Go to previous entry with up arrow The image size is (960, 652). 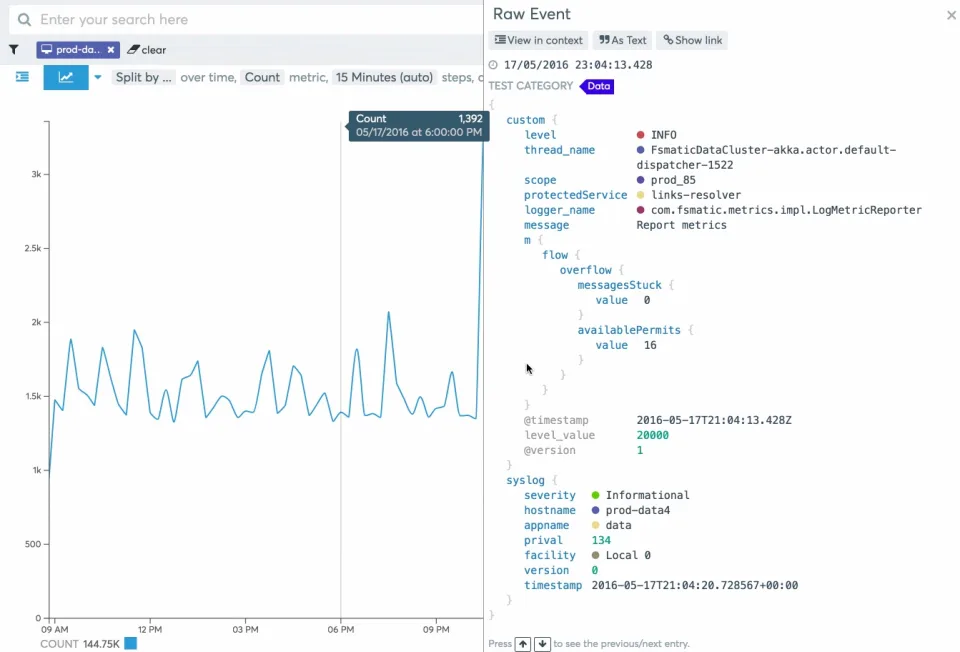pos(522,644)
